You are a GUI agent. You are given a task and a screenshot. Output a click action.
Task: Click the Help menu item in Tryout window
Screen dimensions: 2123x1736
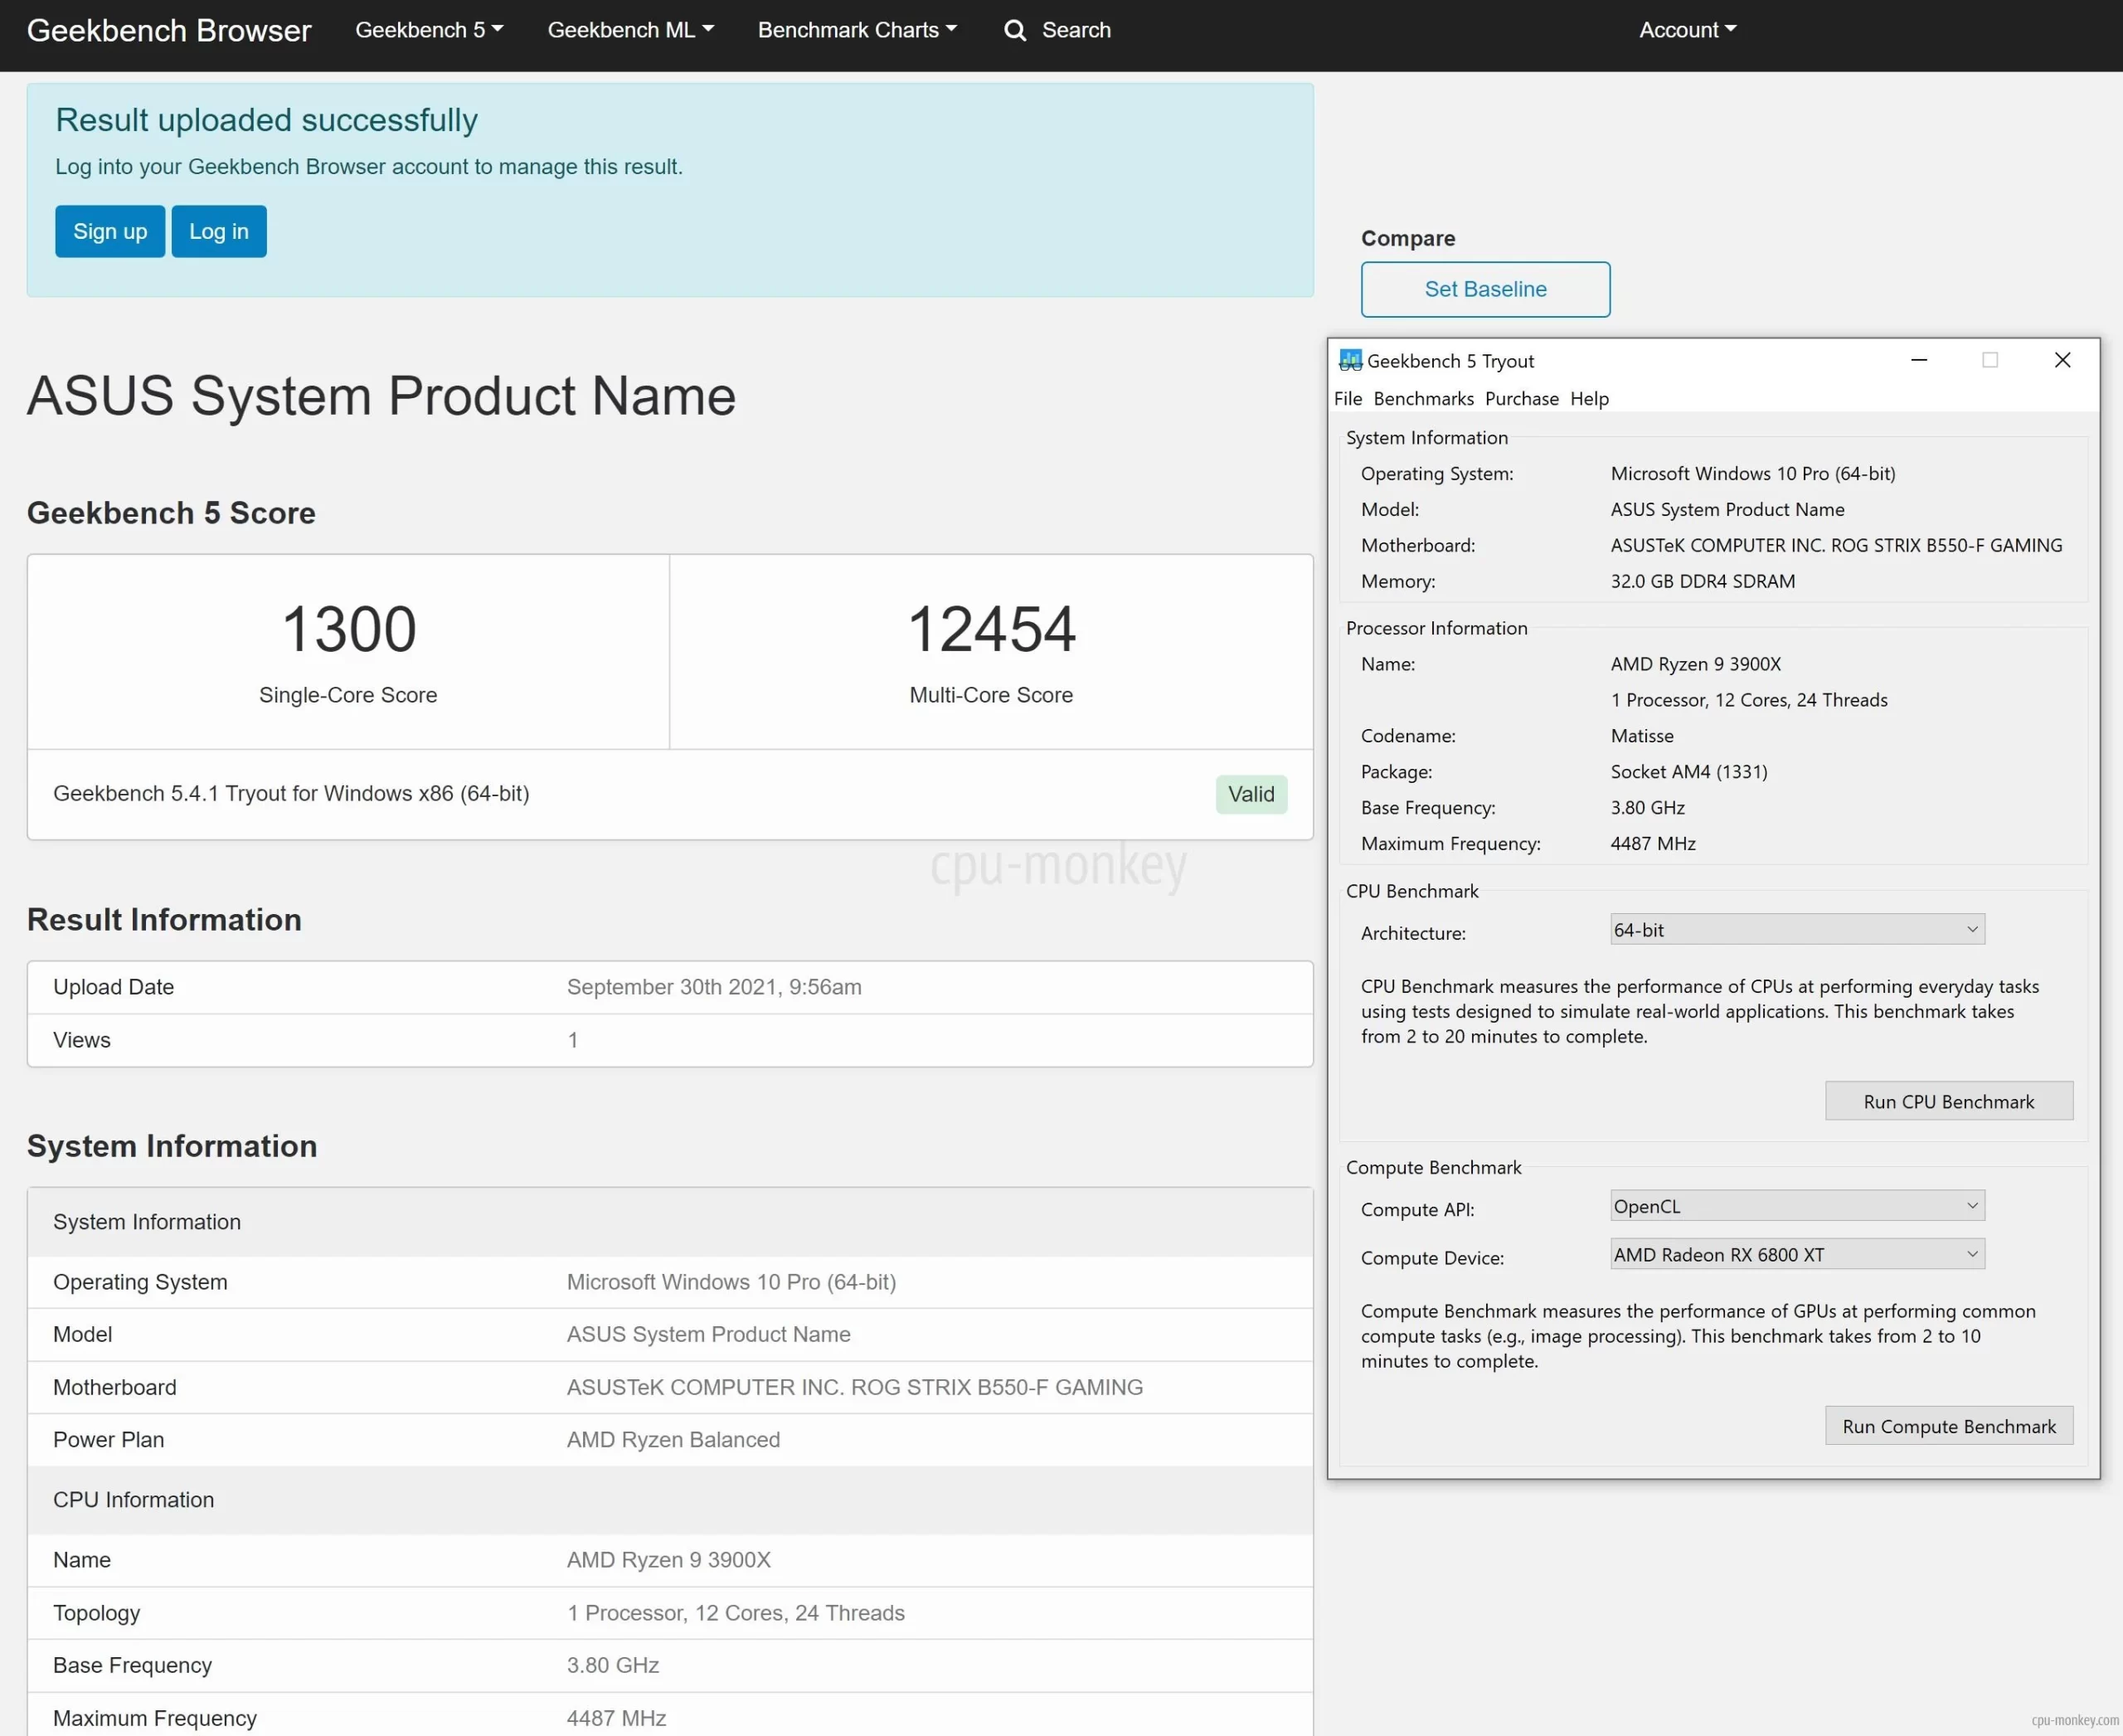click(1587, 397)
